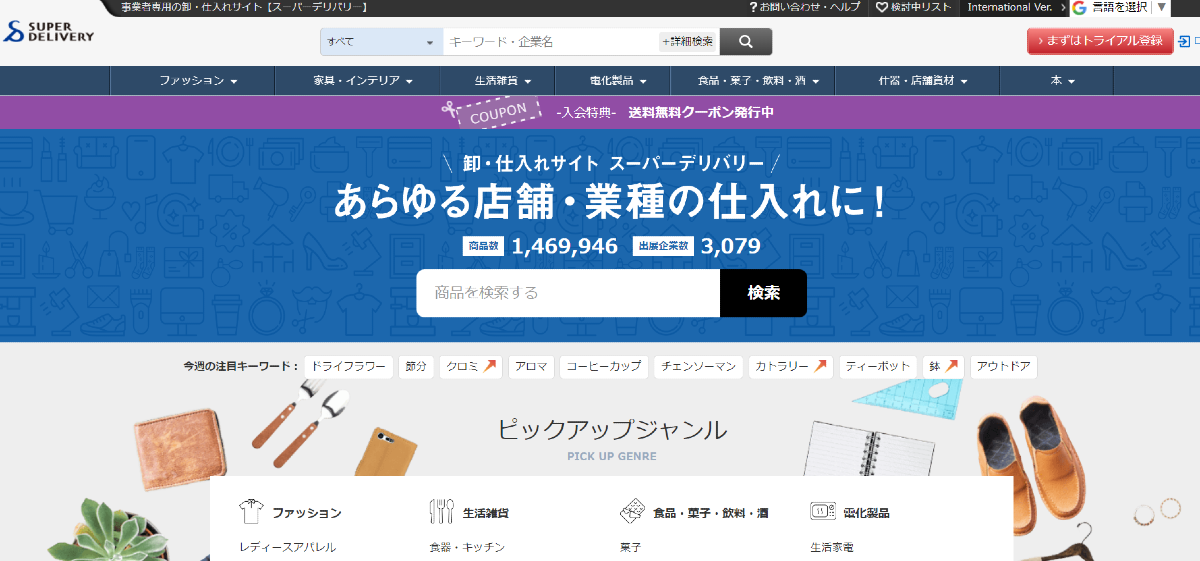Click the trending arrow on カトラリー keyword
Viewport: 1200px width, 561px height.
tap(820, 367)
